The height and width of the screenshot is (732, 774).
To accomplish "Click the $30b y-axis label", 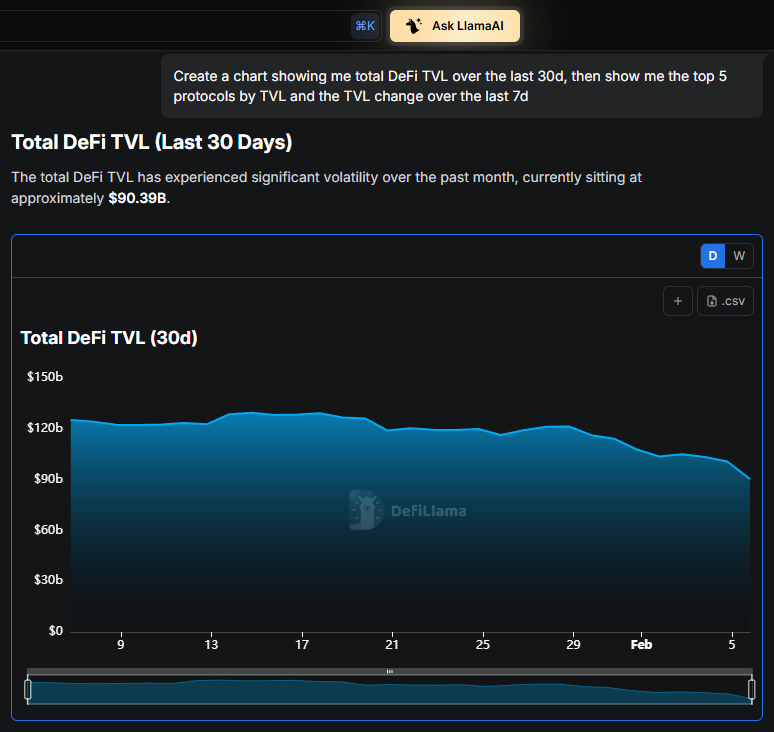I will click(48, 579).
